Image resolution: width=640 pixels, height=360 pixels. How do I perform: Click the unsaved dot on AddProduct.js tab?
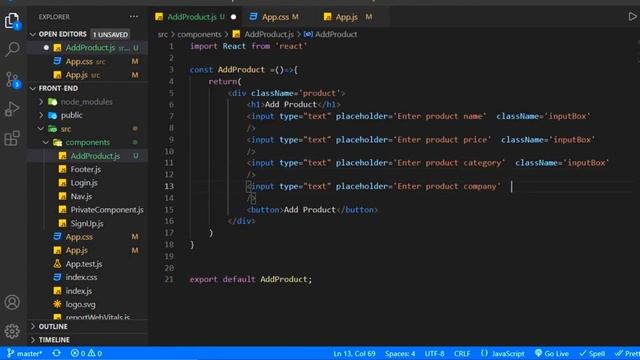coord(233,17)
